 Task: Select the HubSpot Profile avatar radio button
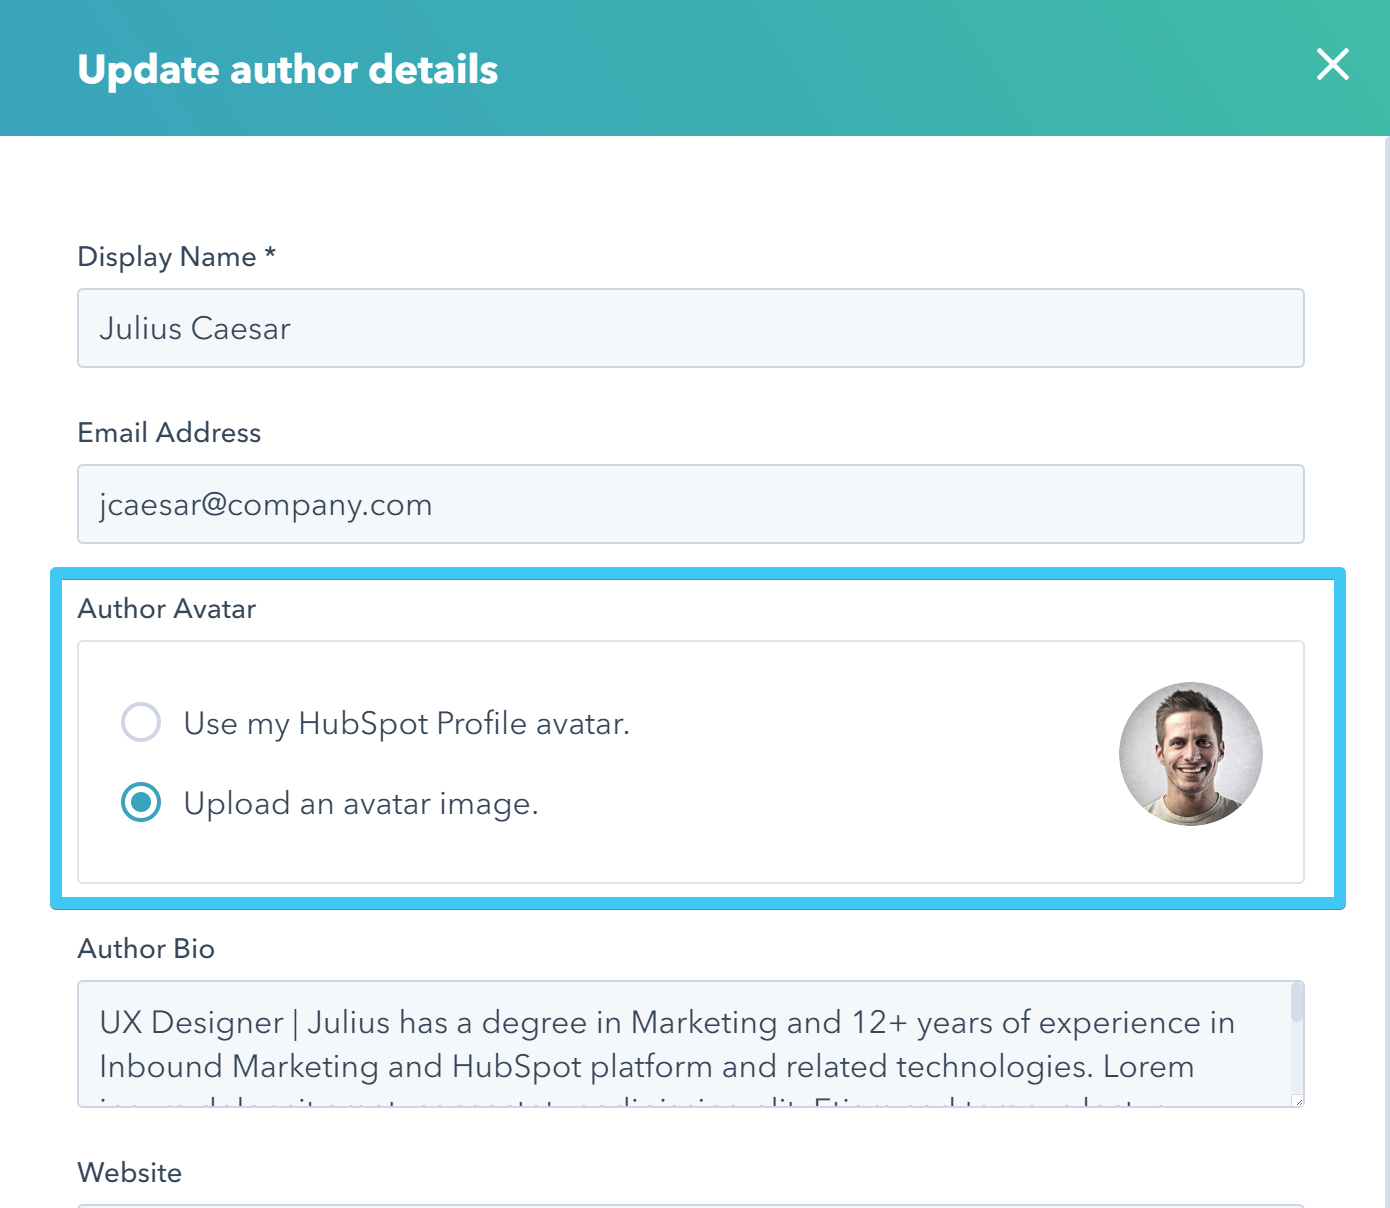coord(141,722)
